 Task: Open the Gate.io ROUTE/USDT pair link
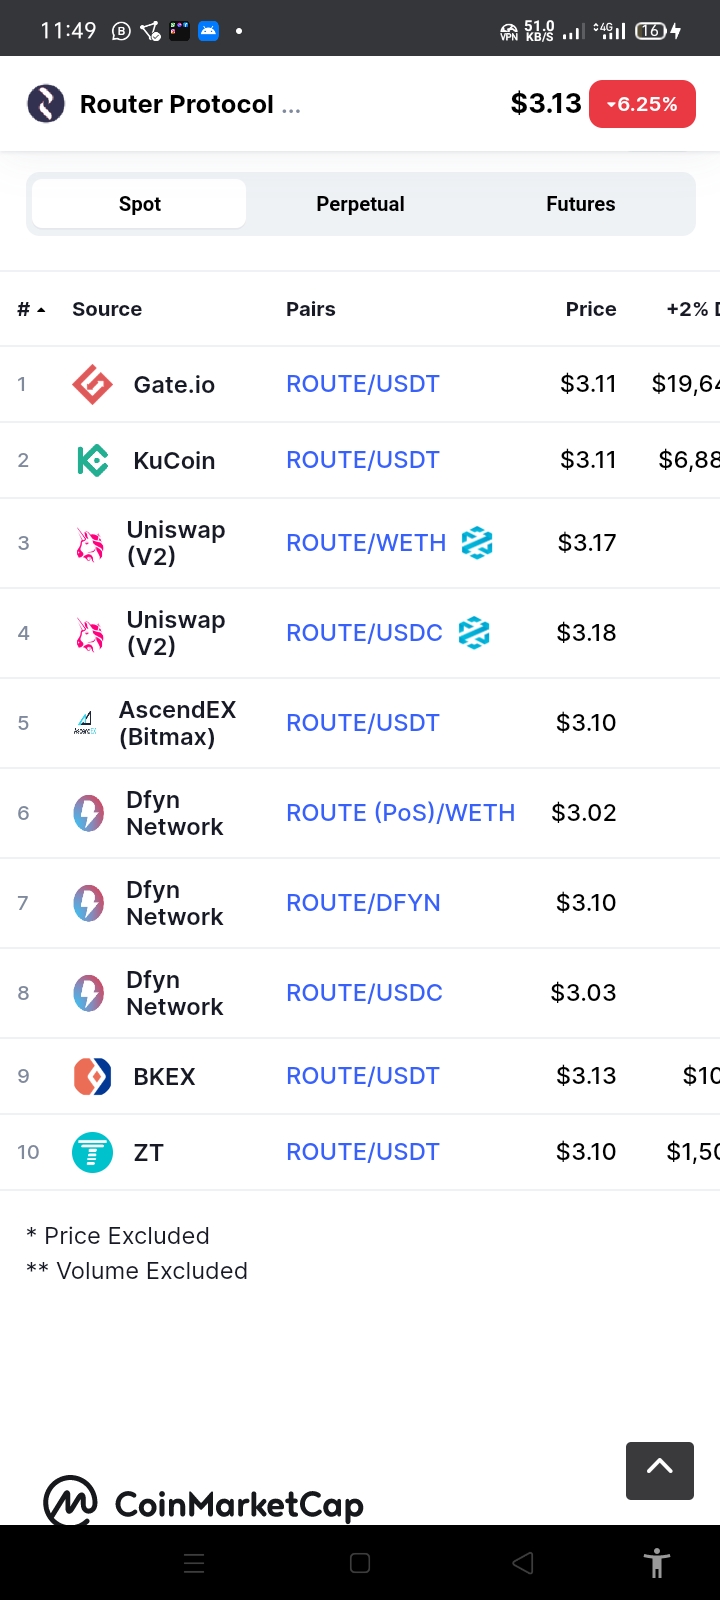363,384
